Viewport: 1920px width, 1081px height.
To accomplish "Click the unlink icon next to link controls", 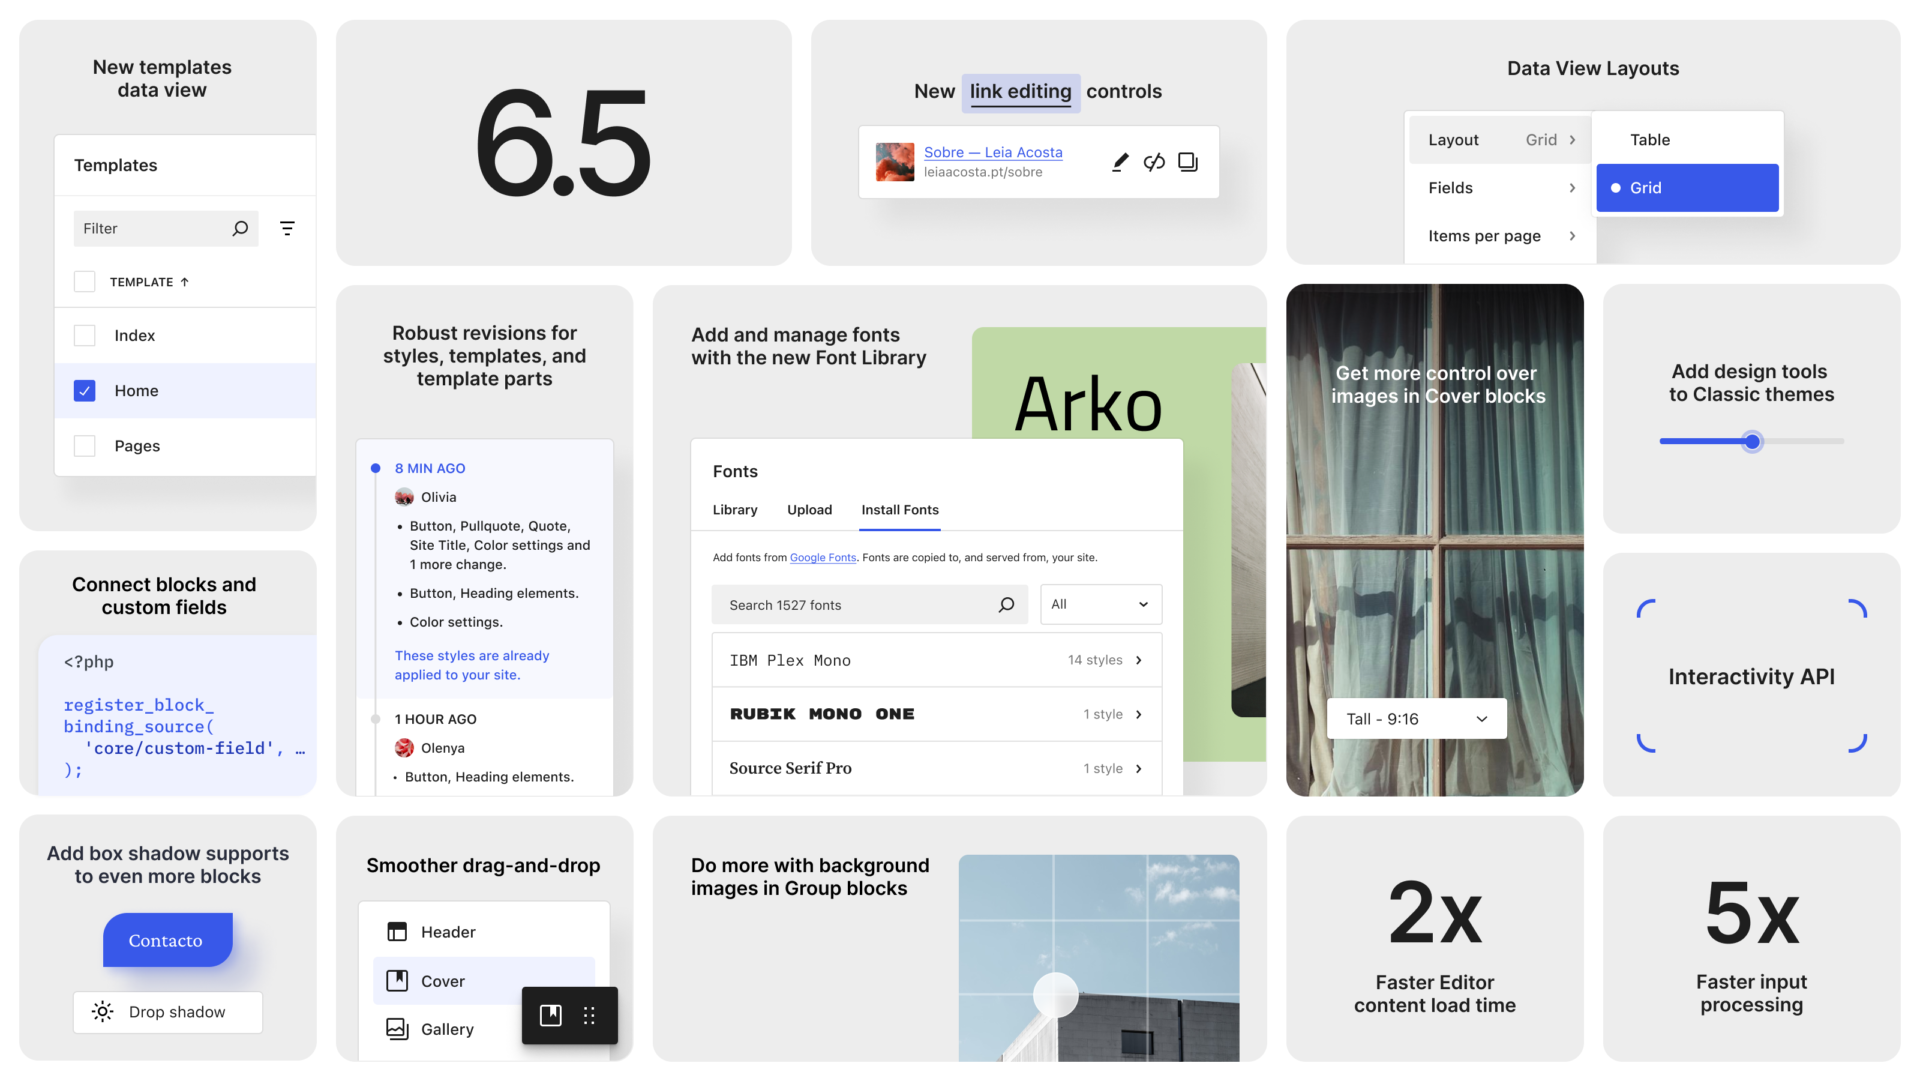I will [1151, 161].
